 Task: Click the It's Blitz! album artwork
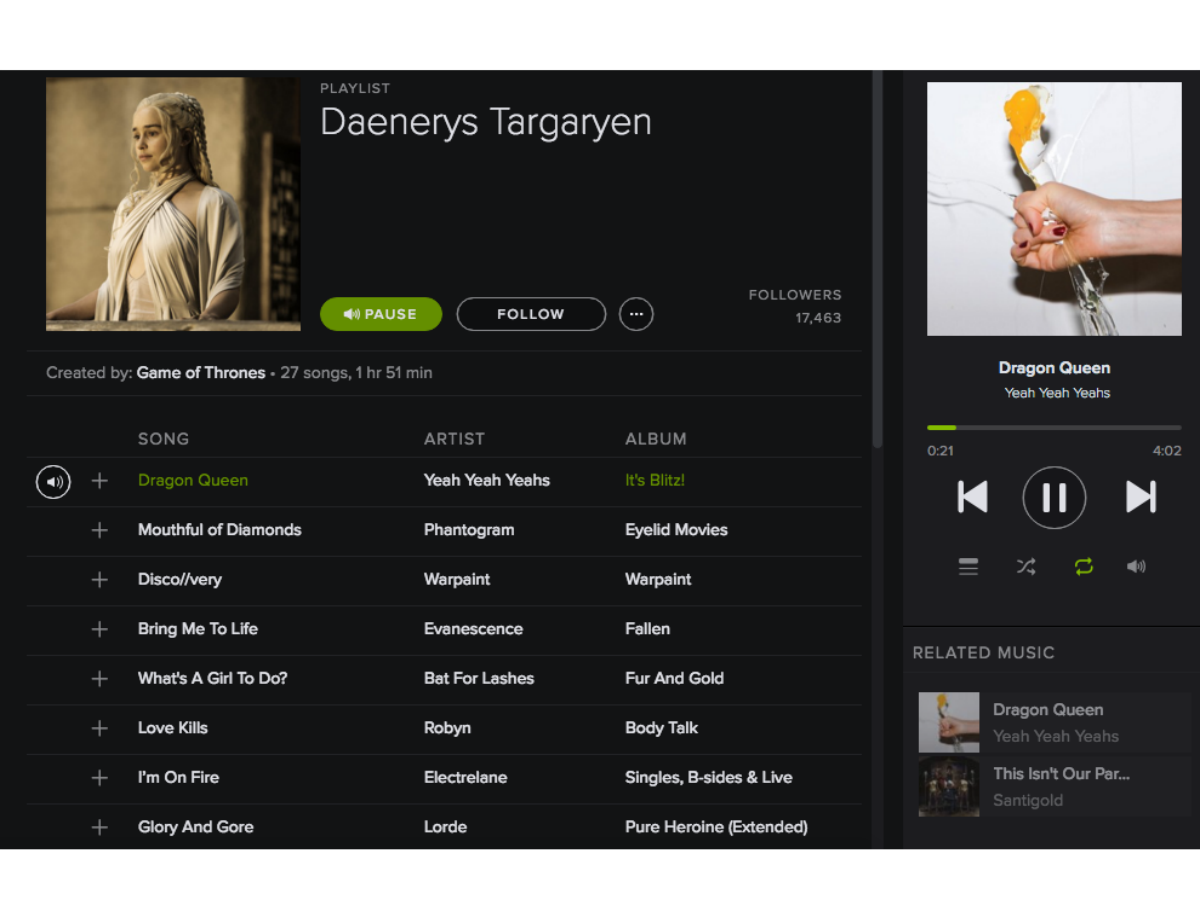pos(1054,209)
